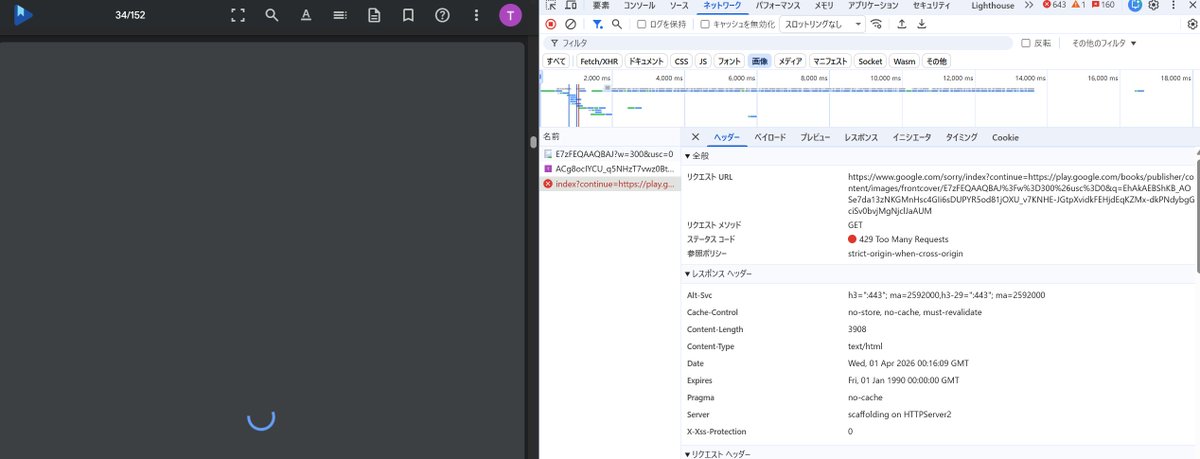
Task: Toggle network filter funnel icon
Action: (598, 24)
